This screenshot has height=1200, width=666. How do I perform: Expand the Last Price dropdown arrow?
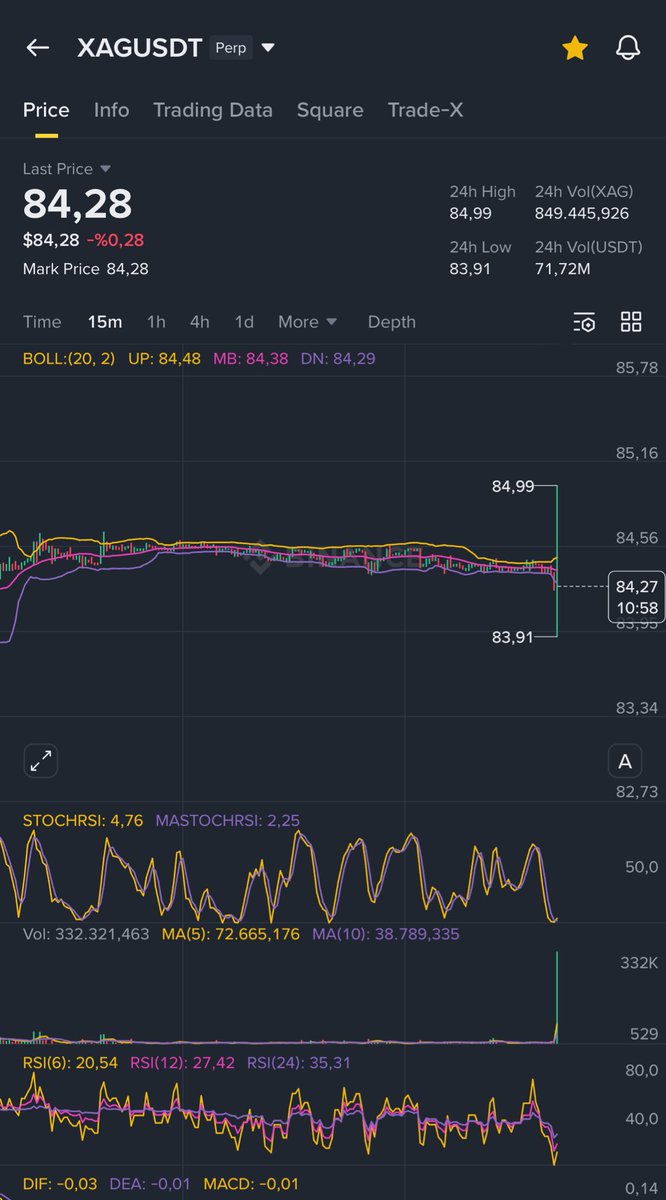coord(105,169)
